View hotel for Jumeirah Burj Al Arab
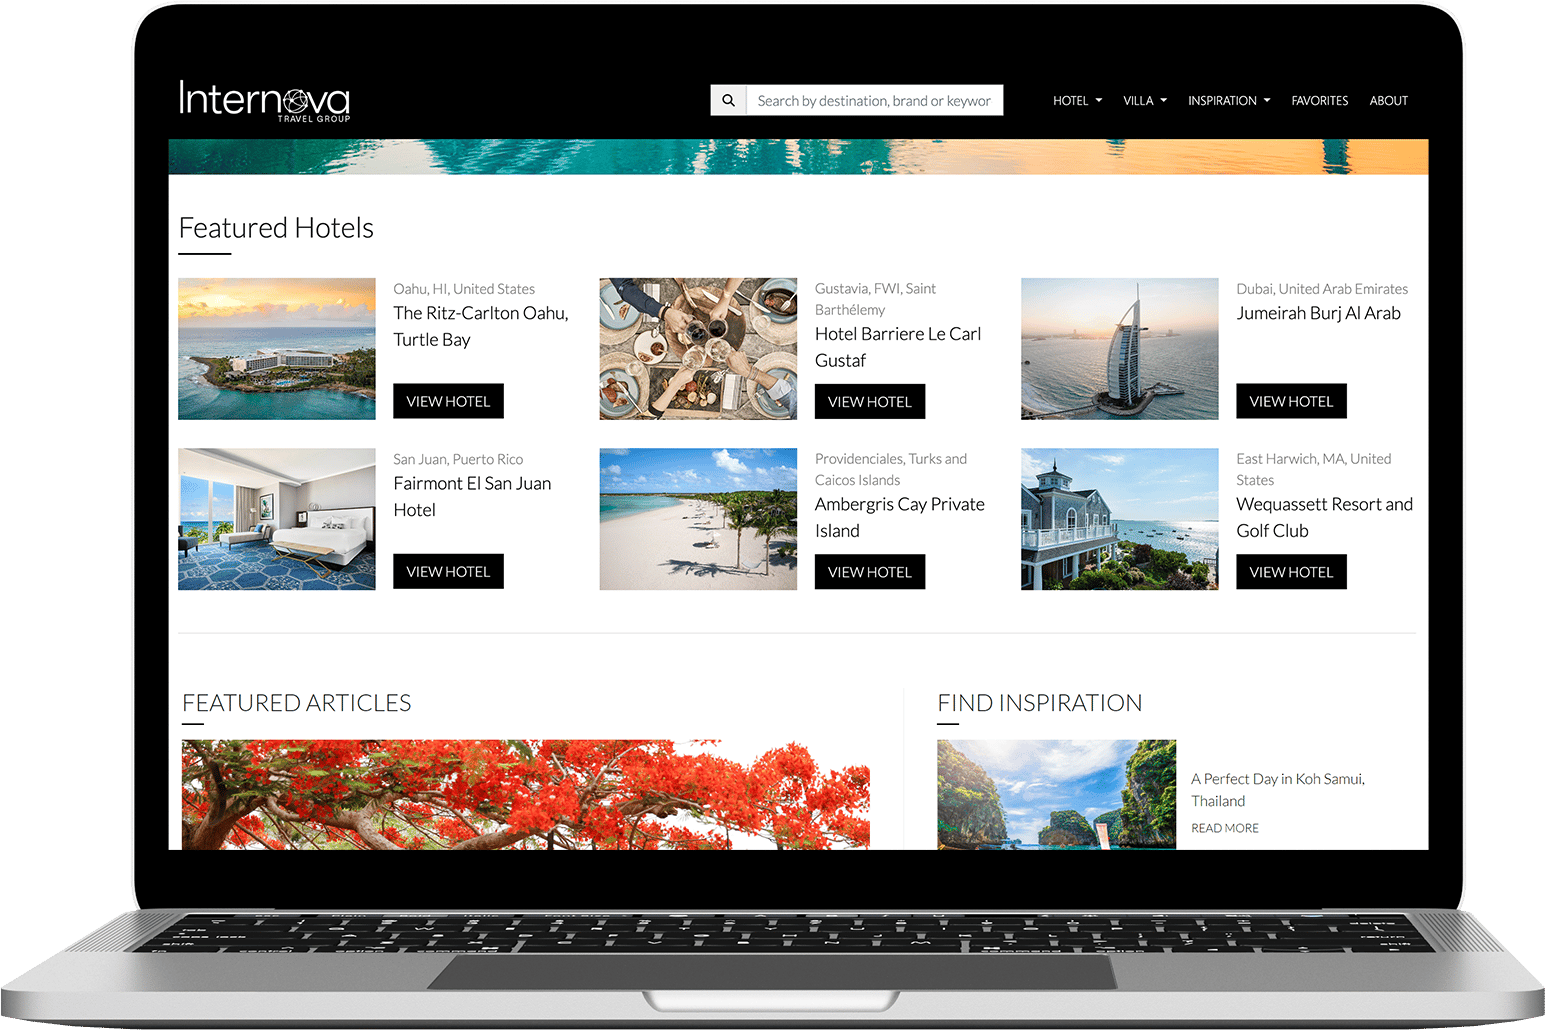 (x=1291, y=401)
